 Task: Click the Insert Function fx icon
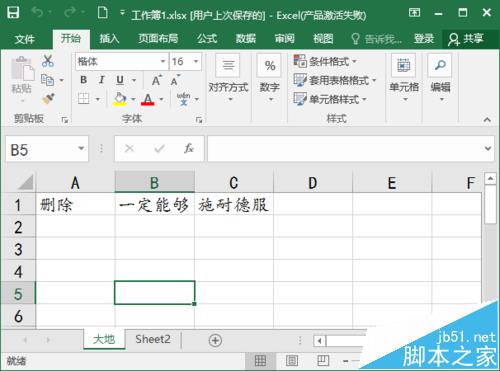tap(189, 148)
